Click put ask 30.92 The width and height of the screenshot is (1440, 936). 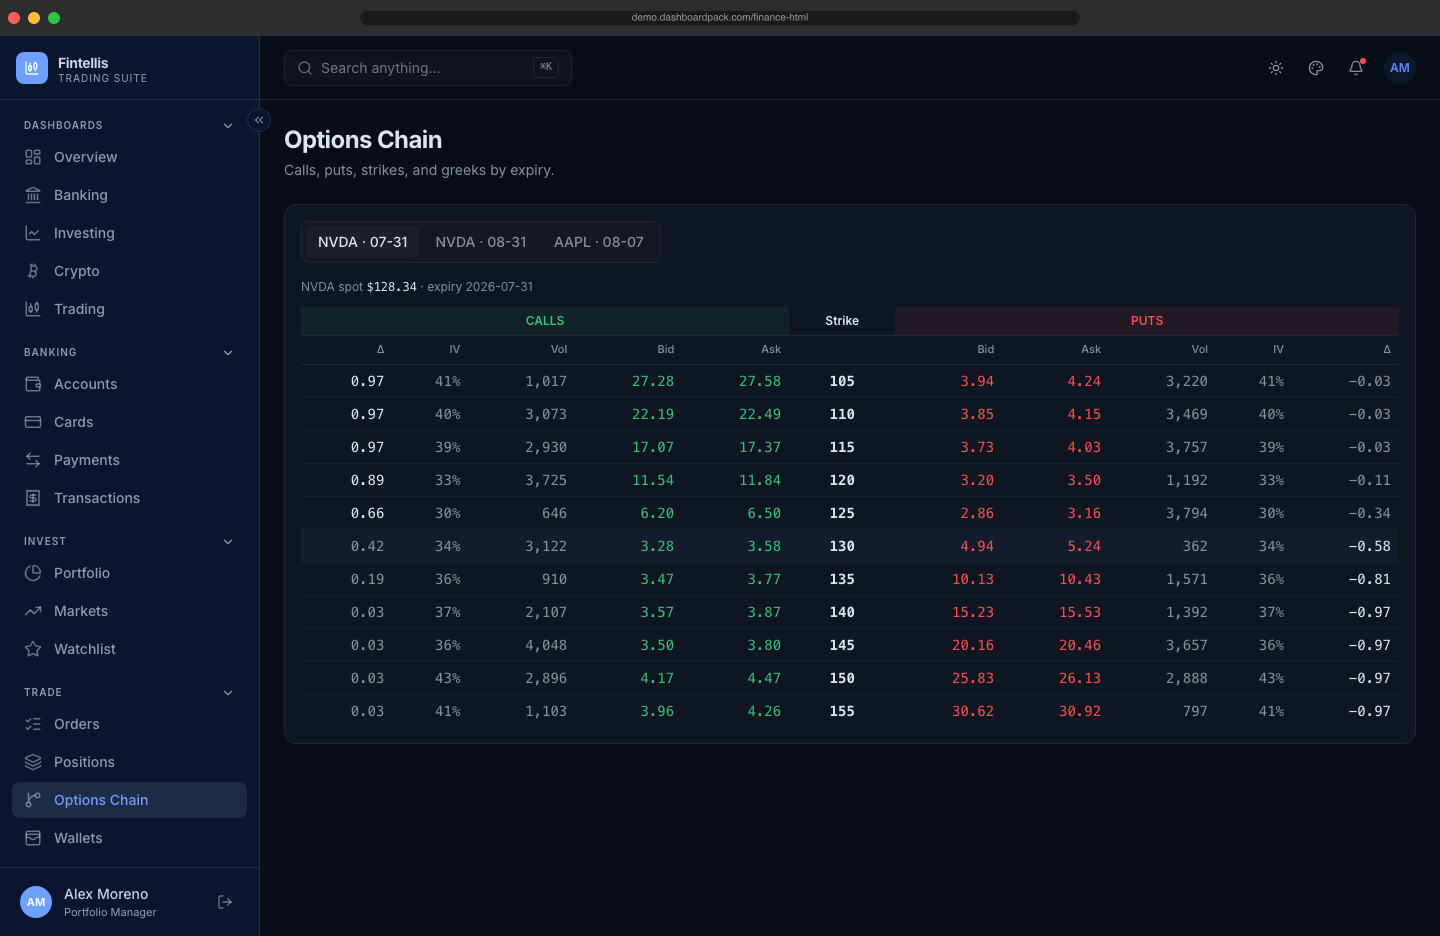(1080, 711)
